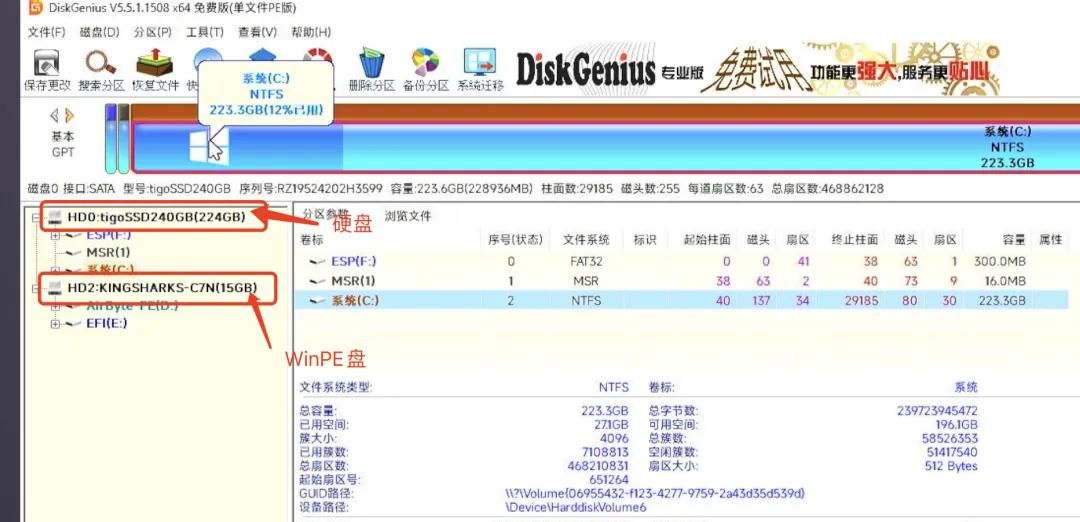1080x522 pixels.
Task: Click the 223.3GB capacity cell in table
Action: pos(1002,300)
